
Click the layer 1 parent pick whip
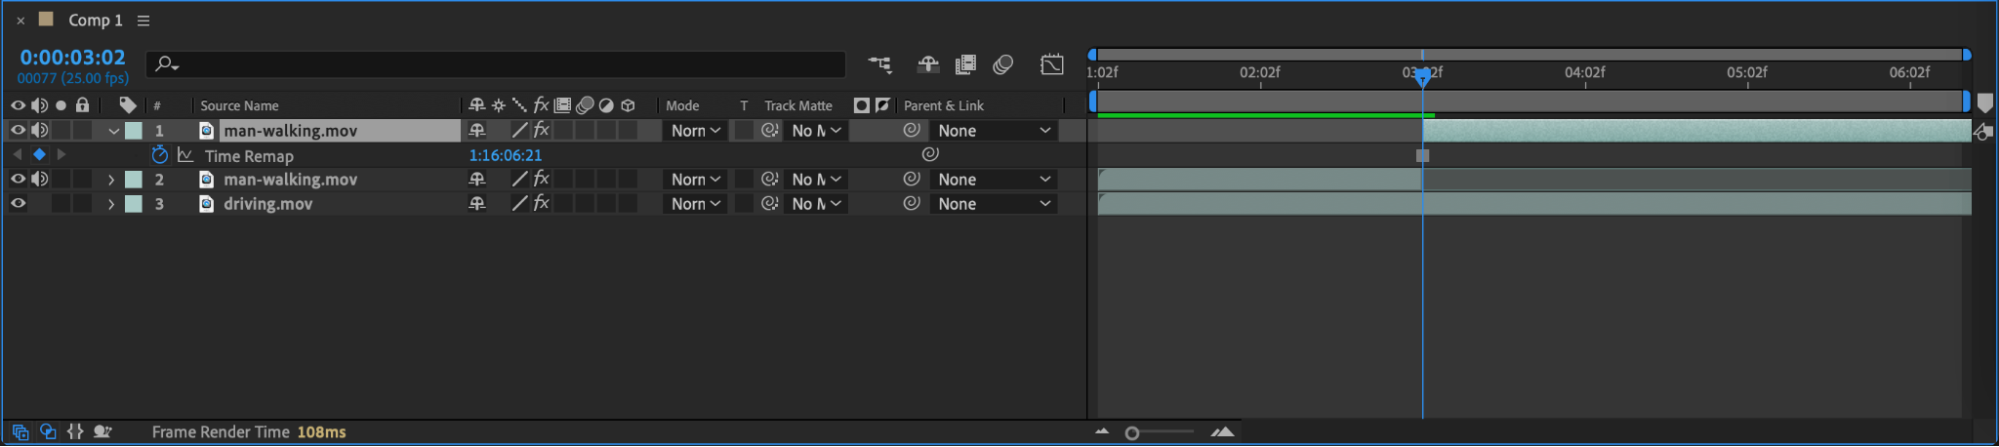(911, 130)
